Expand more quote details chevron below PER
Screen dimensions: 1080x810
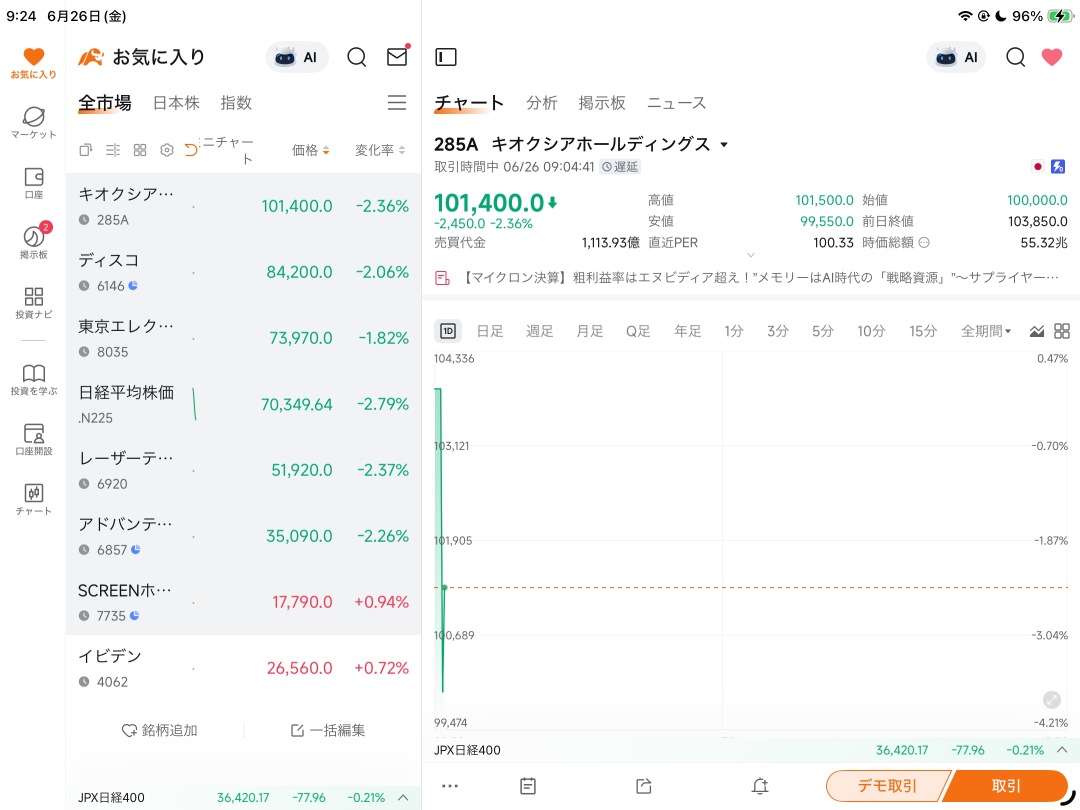click(751, 256)
